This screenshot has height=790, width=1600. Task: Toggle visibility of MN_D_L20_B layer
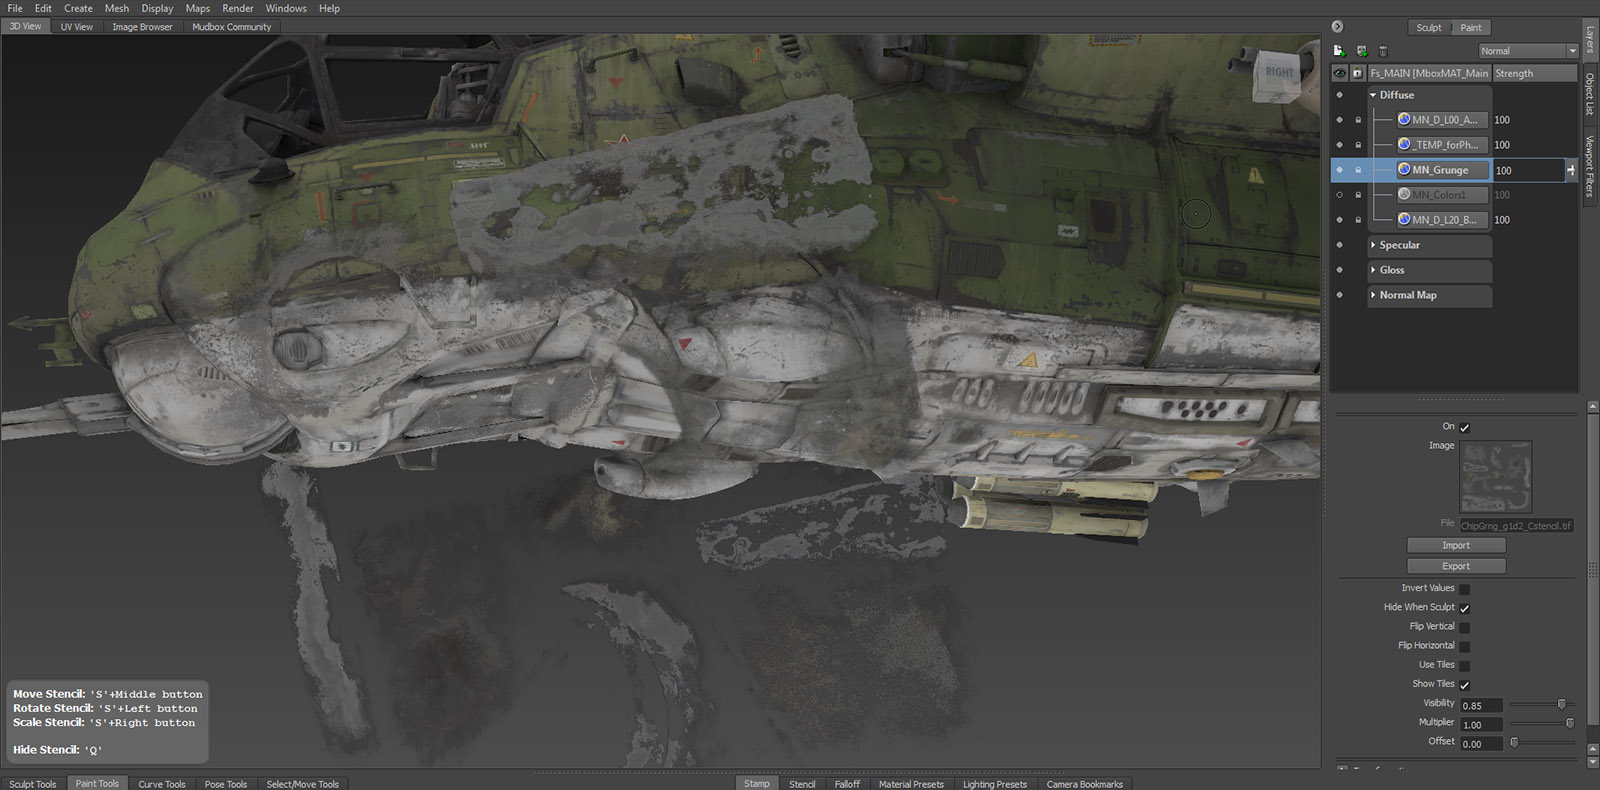(1340, 220)
